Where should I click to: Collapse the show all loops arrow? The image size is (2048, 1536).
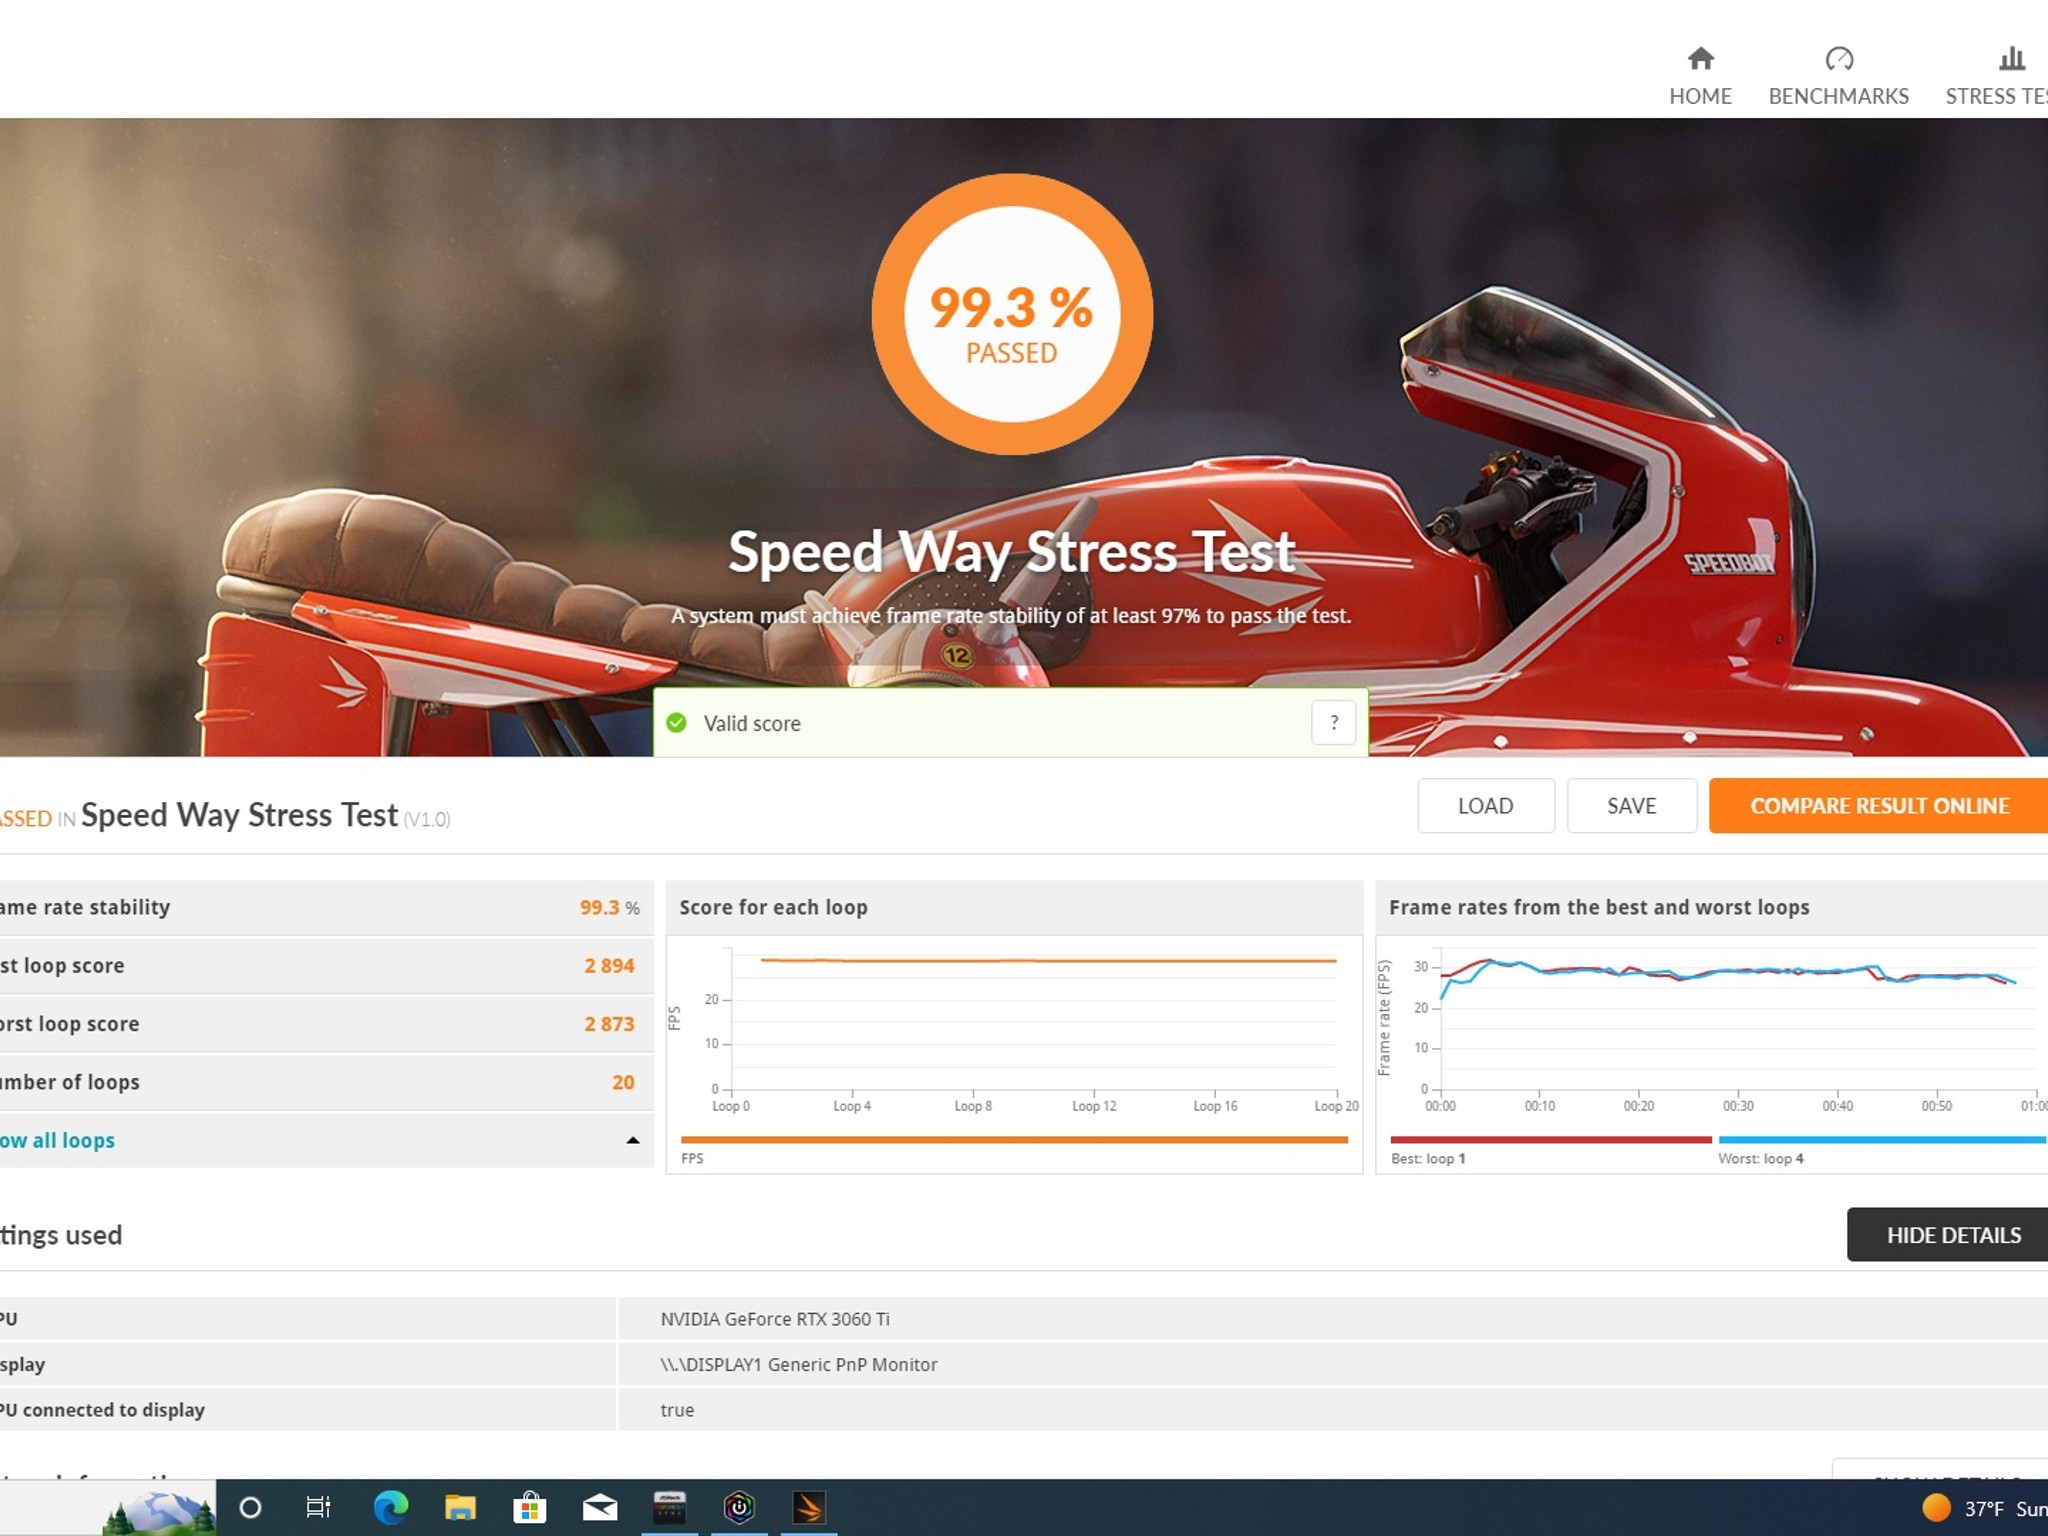[x=632, y=1140]
